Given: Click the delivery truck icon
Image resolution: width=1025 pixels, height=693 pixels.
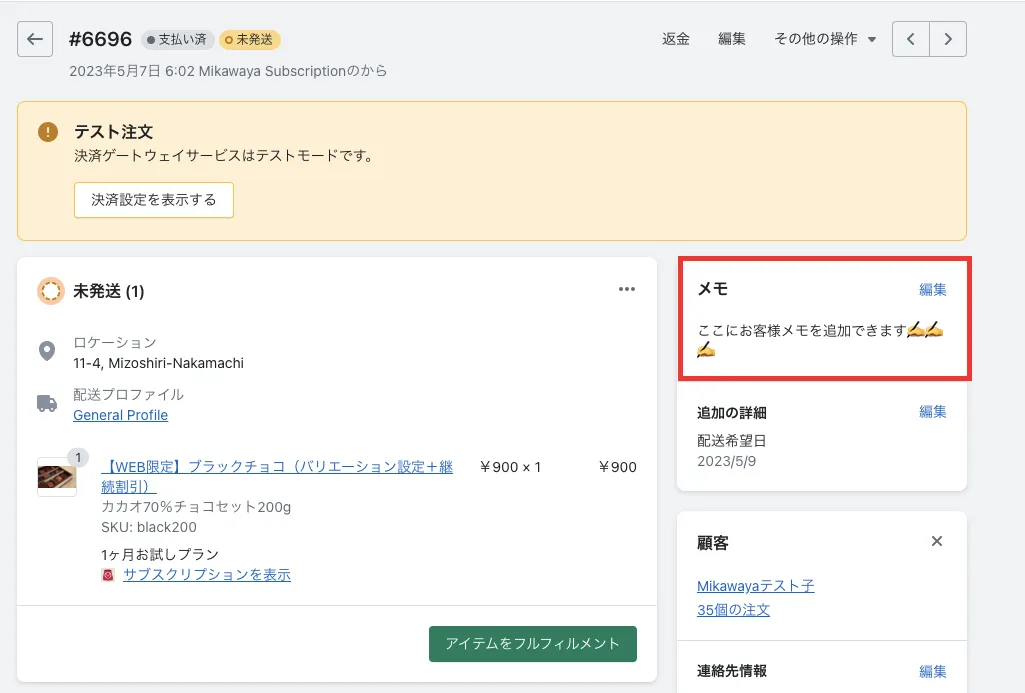Looking at the screenshot, I should click(x=47, y=403).
